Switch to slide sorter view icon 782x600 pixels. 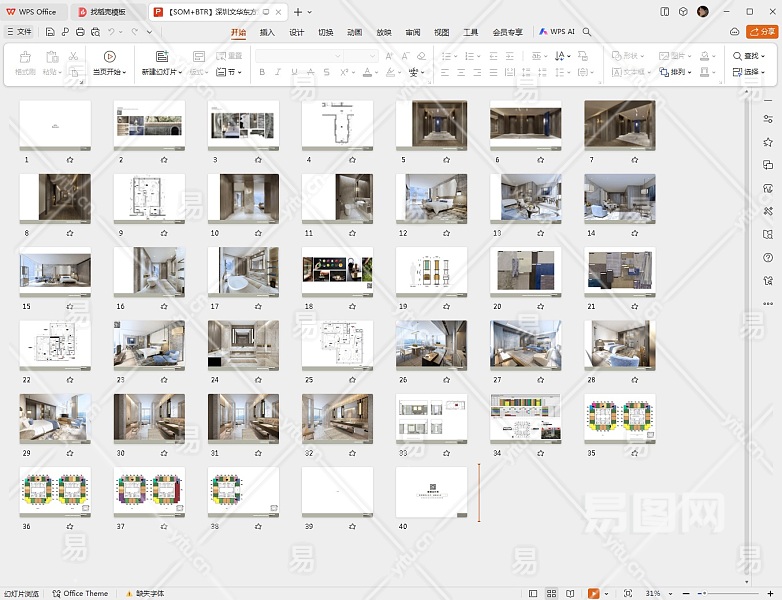coord(551,593)
